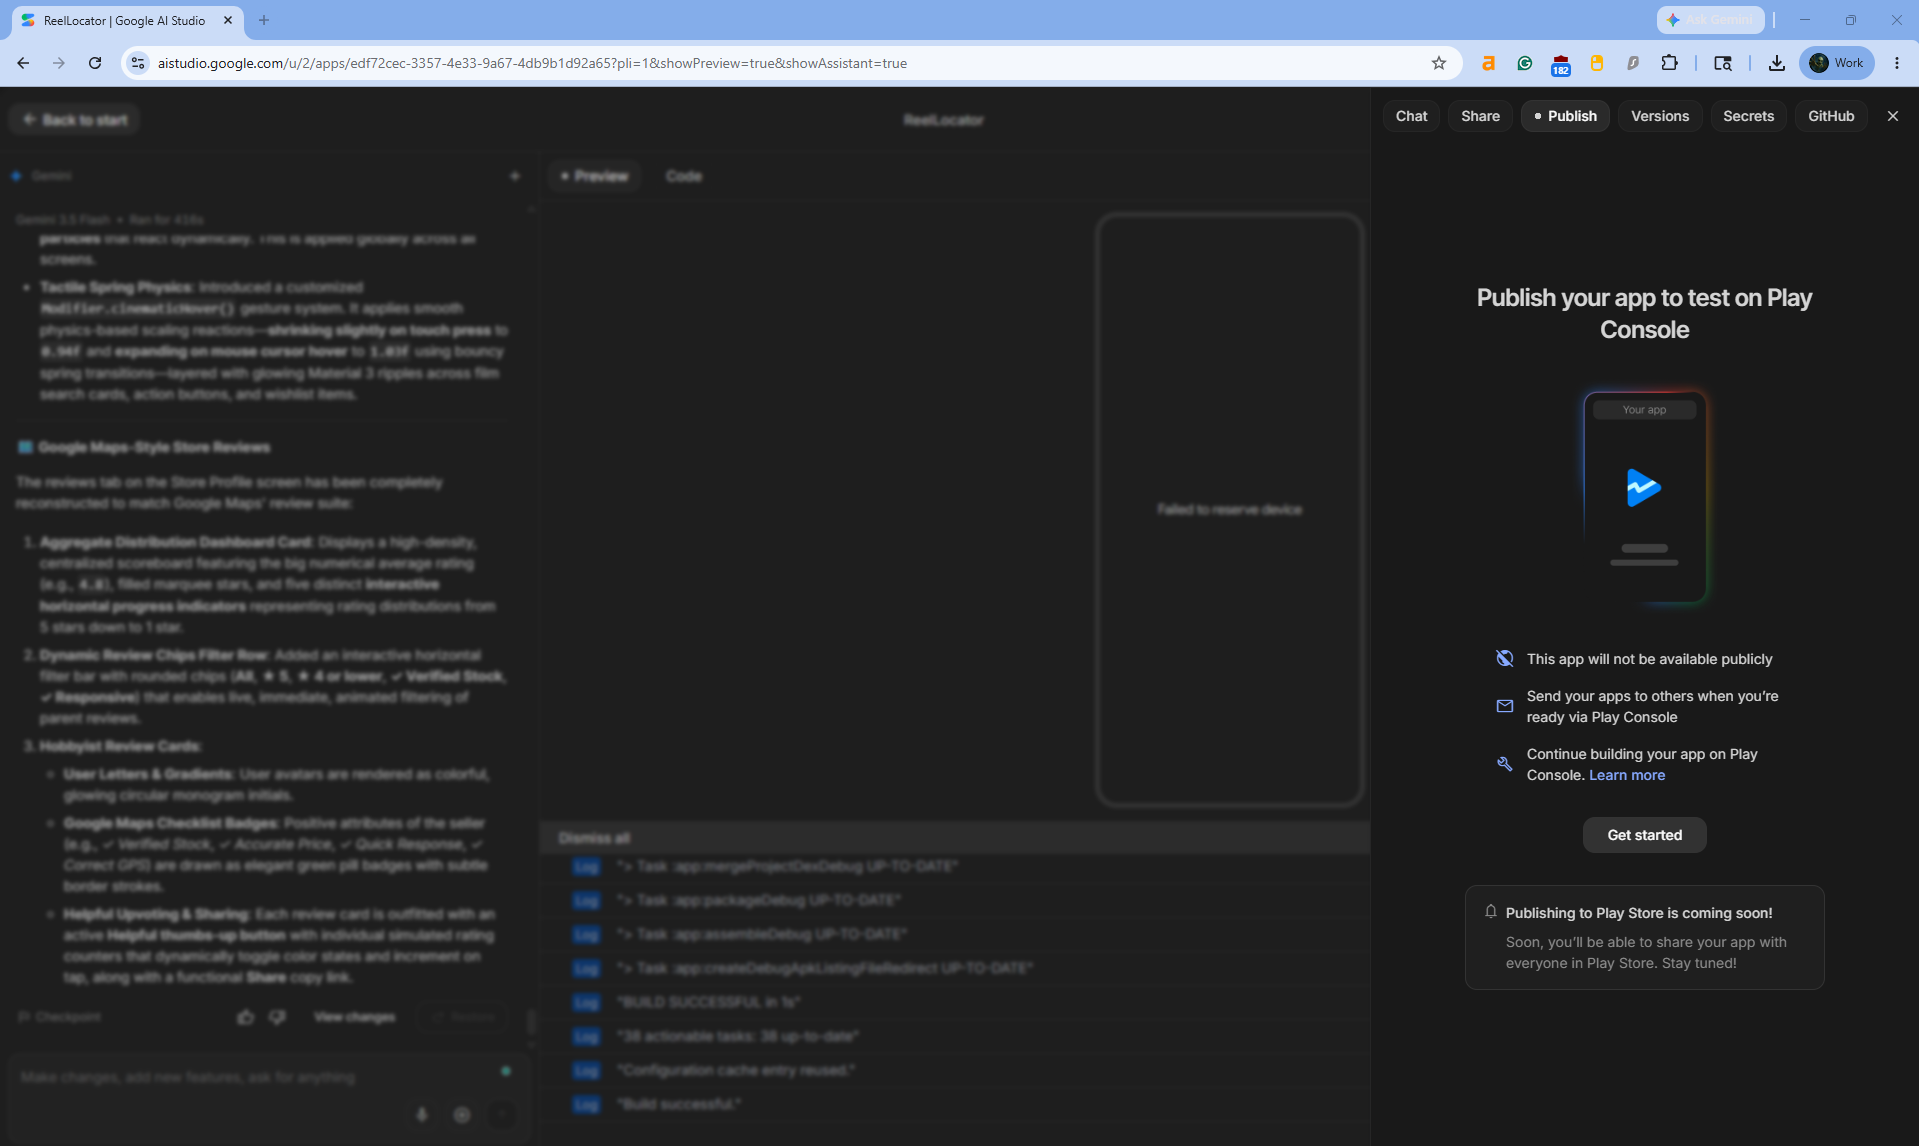
Task: Click the phone illustration Your app
Action: pyautogui.click(x=1644, y=497)
